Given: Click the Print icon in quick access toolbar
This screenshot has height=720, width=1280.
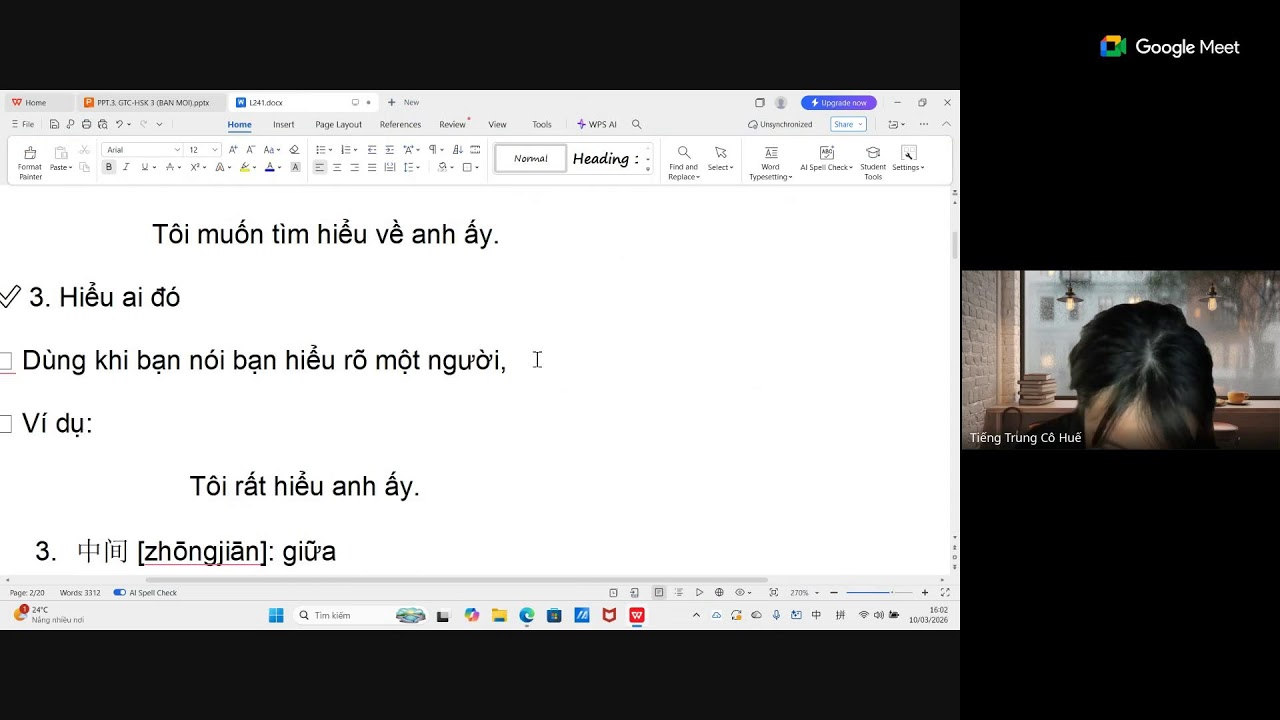Looking at the screenshot, I should pos(86,124).
